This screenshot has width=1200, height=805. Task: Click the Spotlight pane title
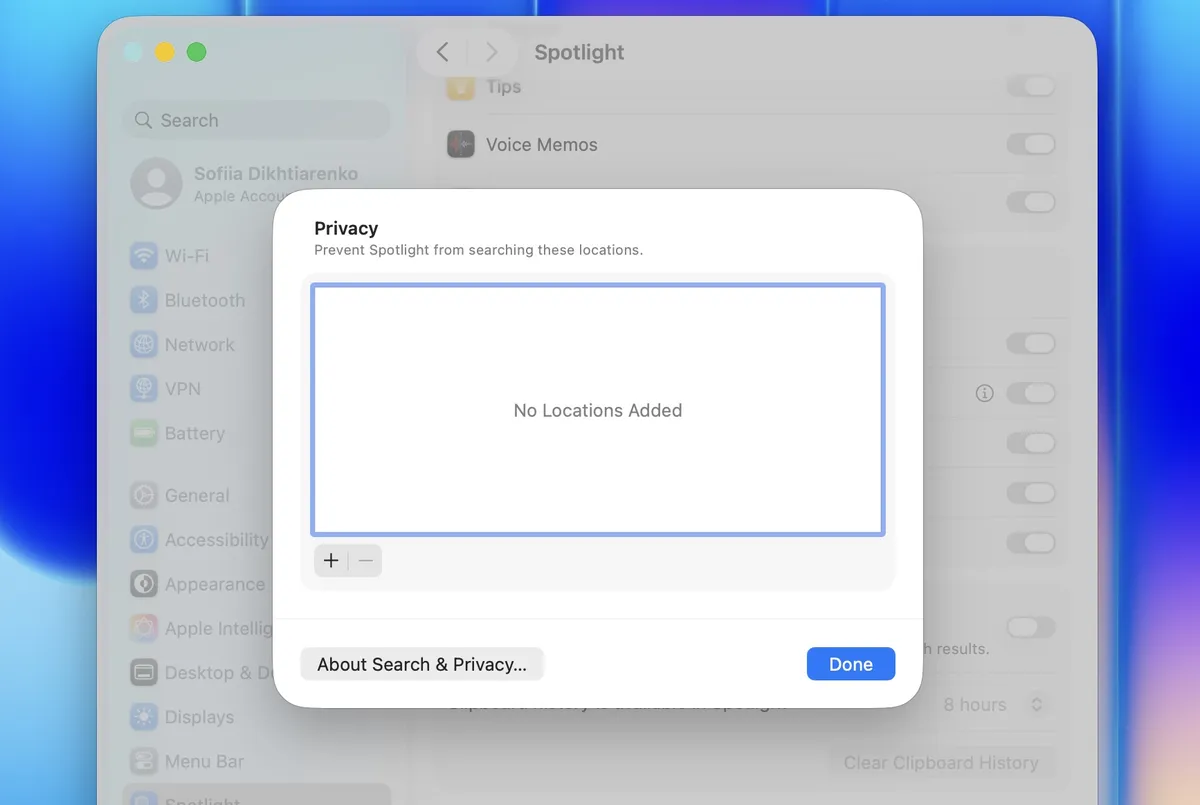[579, 52]
